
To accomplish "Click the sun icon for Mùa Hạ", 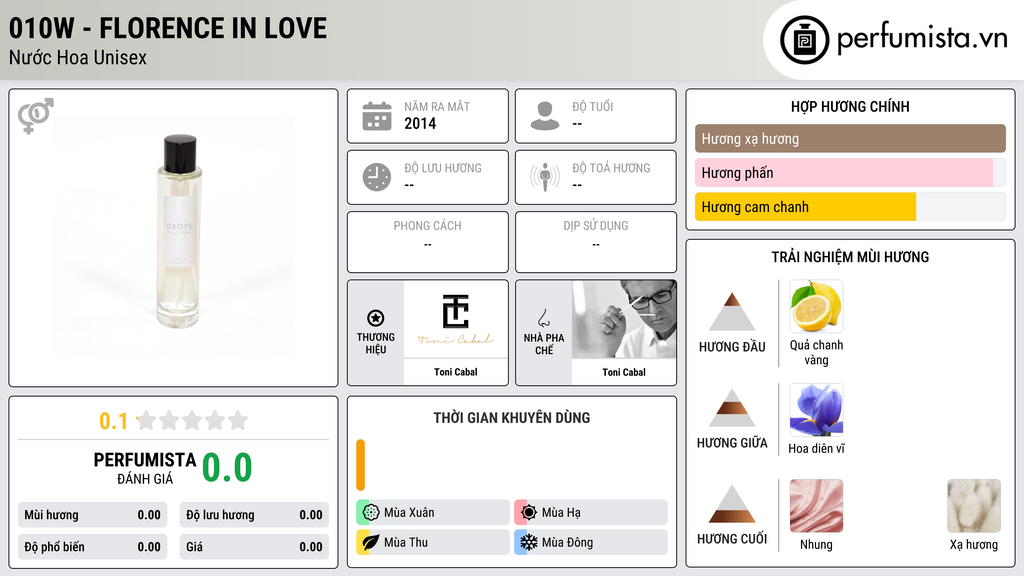I will tap(528, 513).
